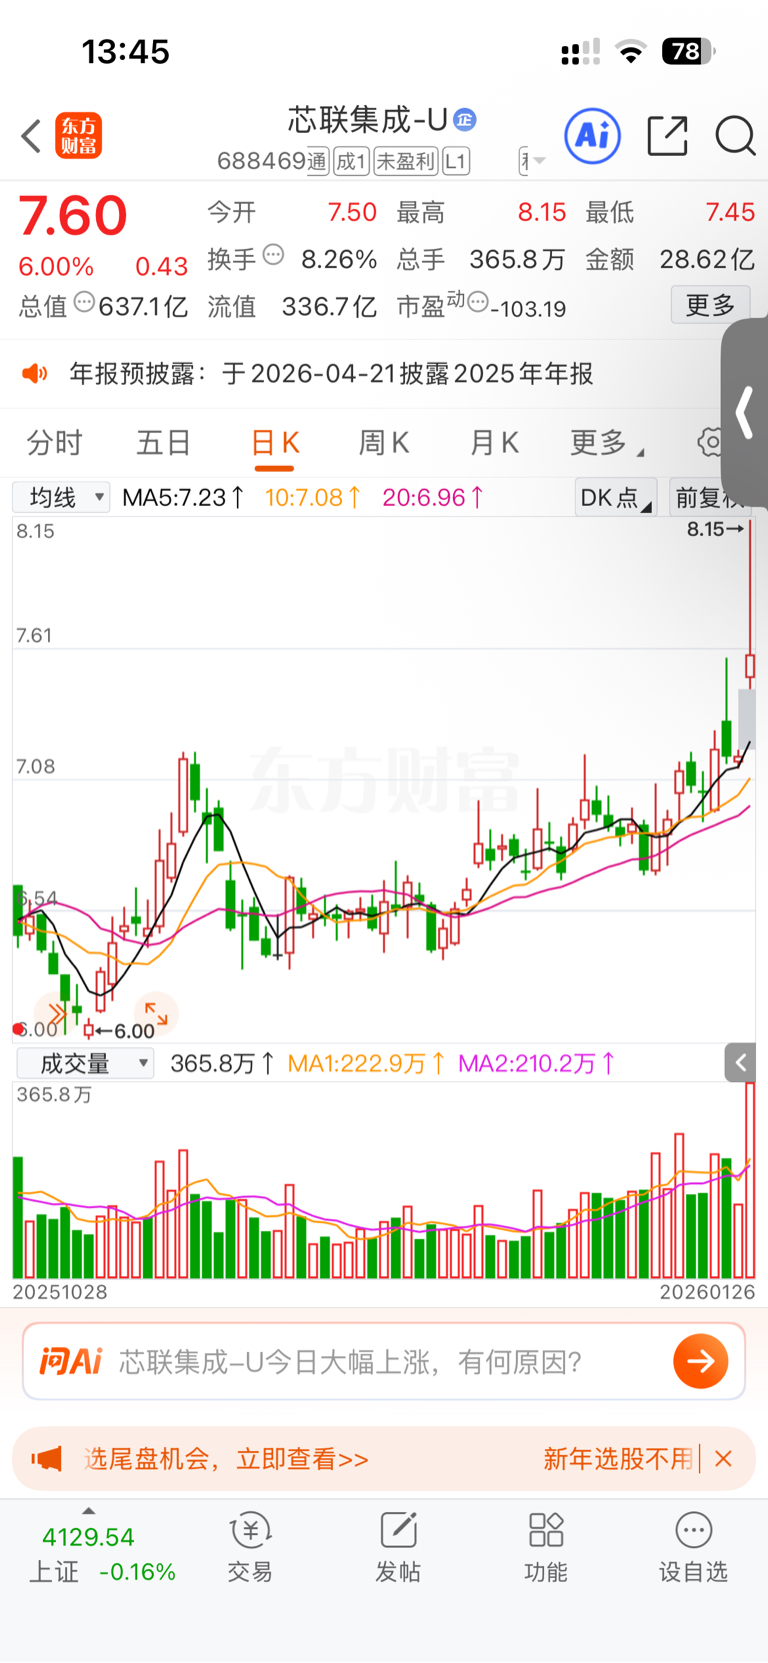Open the 成交量 indicator dropdown
Screen dimensions: 768x1663
point(85,1063)
